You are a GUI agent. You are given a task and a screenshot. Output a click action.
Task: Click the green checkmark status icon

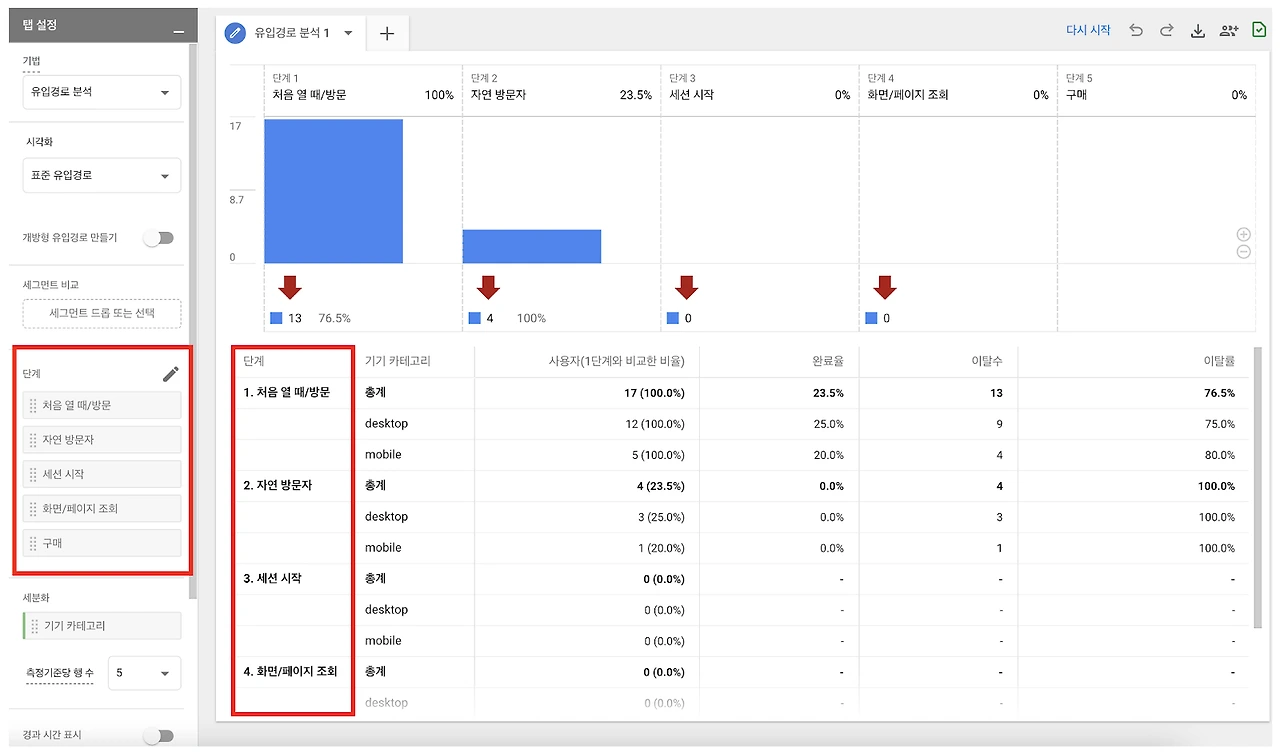(1259, 31)
